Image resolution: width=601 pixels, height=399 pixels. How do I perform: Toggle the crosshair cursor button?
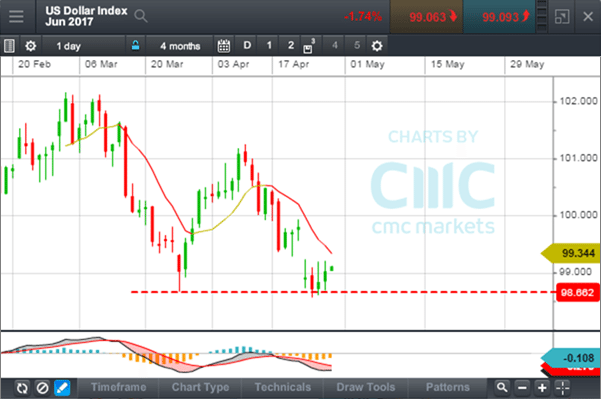pos(563,388)
